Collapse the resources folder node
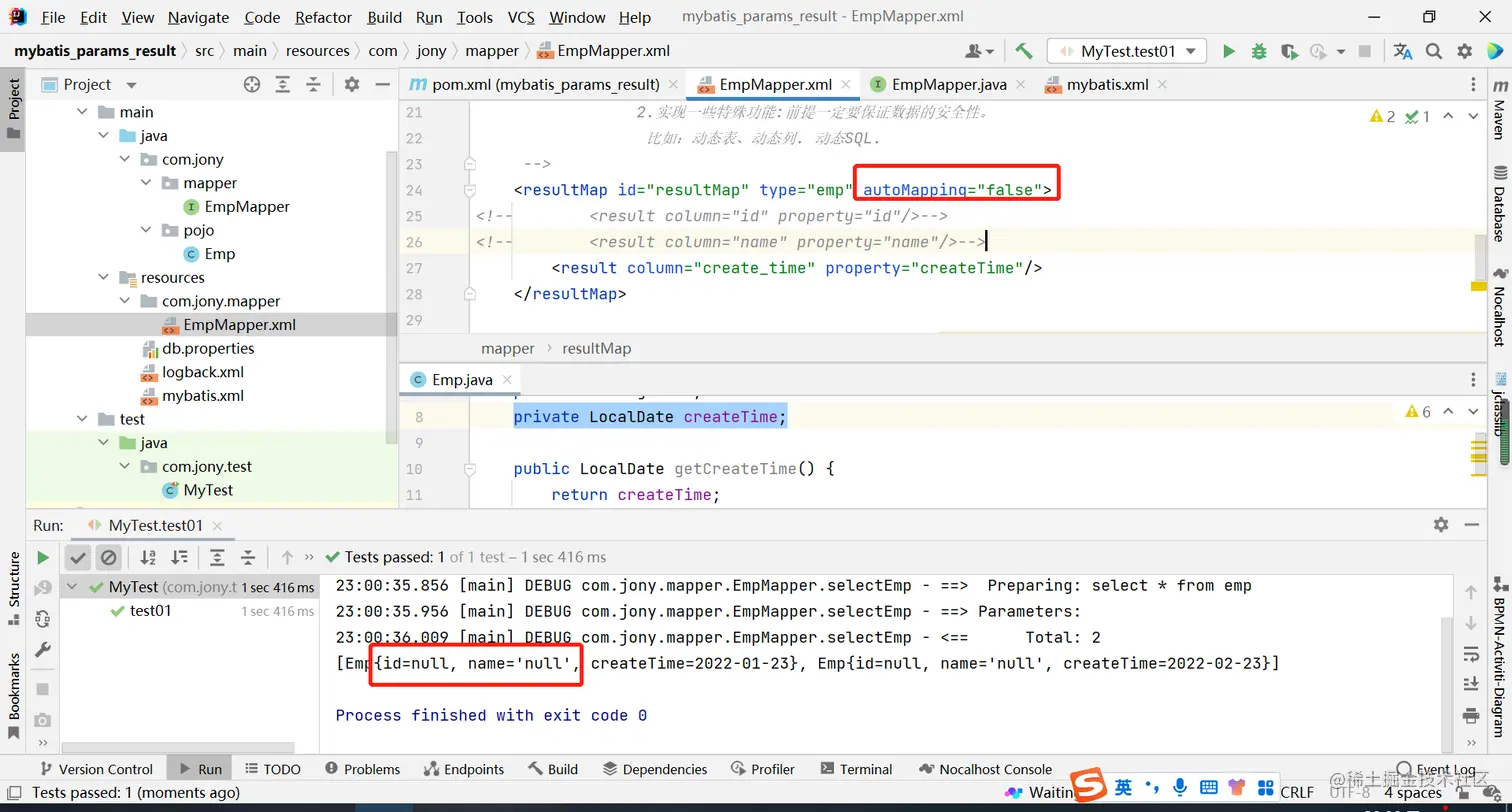The width and height of the screenshot is (1512, 812). click(104, 278)
